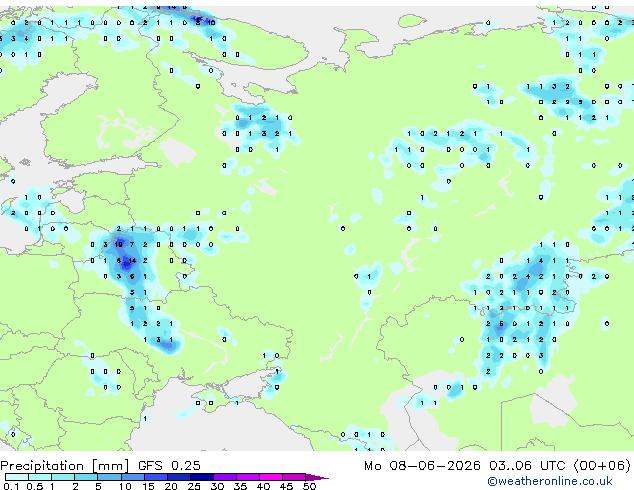Click the 1–2 mm legend color swatch
The height and width of the screenshot is (490, 634).
coord(63,477)
